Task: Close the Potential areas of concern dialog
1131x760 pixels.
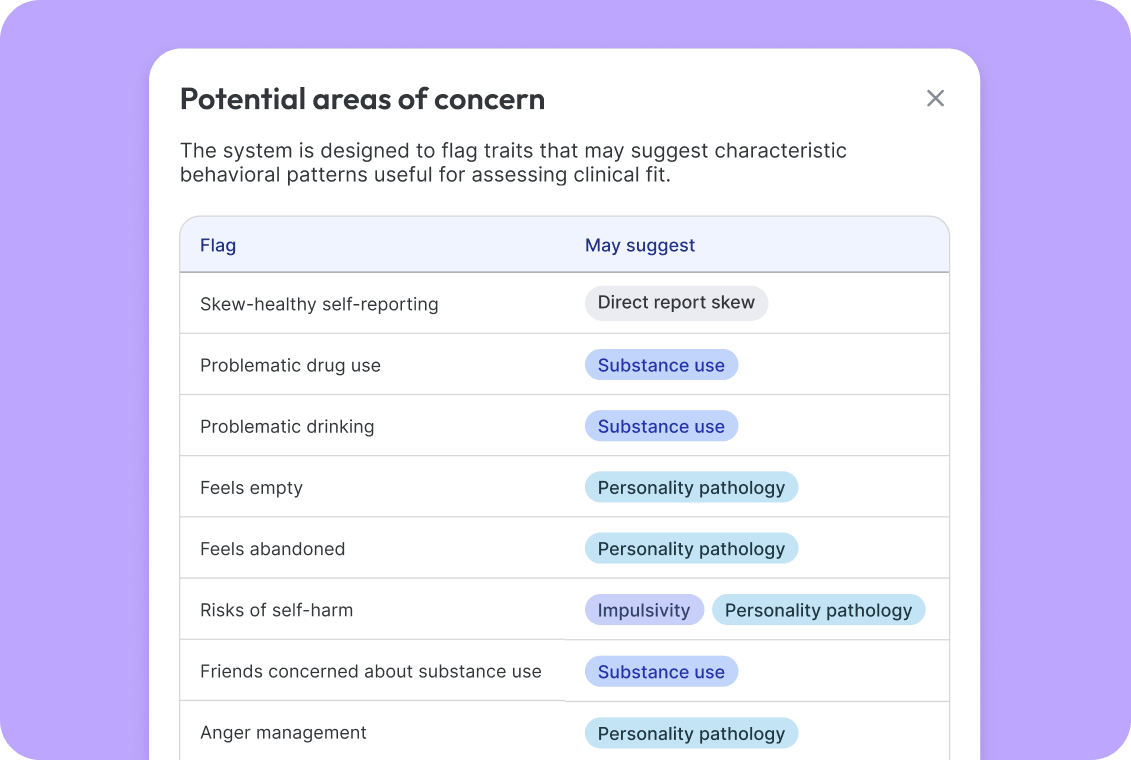Action: coord(935,98)
